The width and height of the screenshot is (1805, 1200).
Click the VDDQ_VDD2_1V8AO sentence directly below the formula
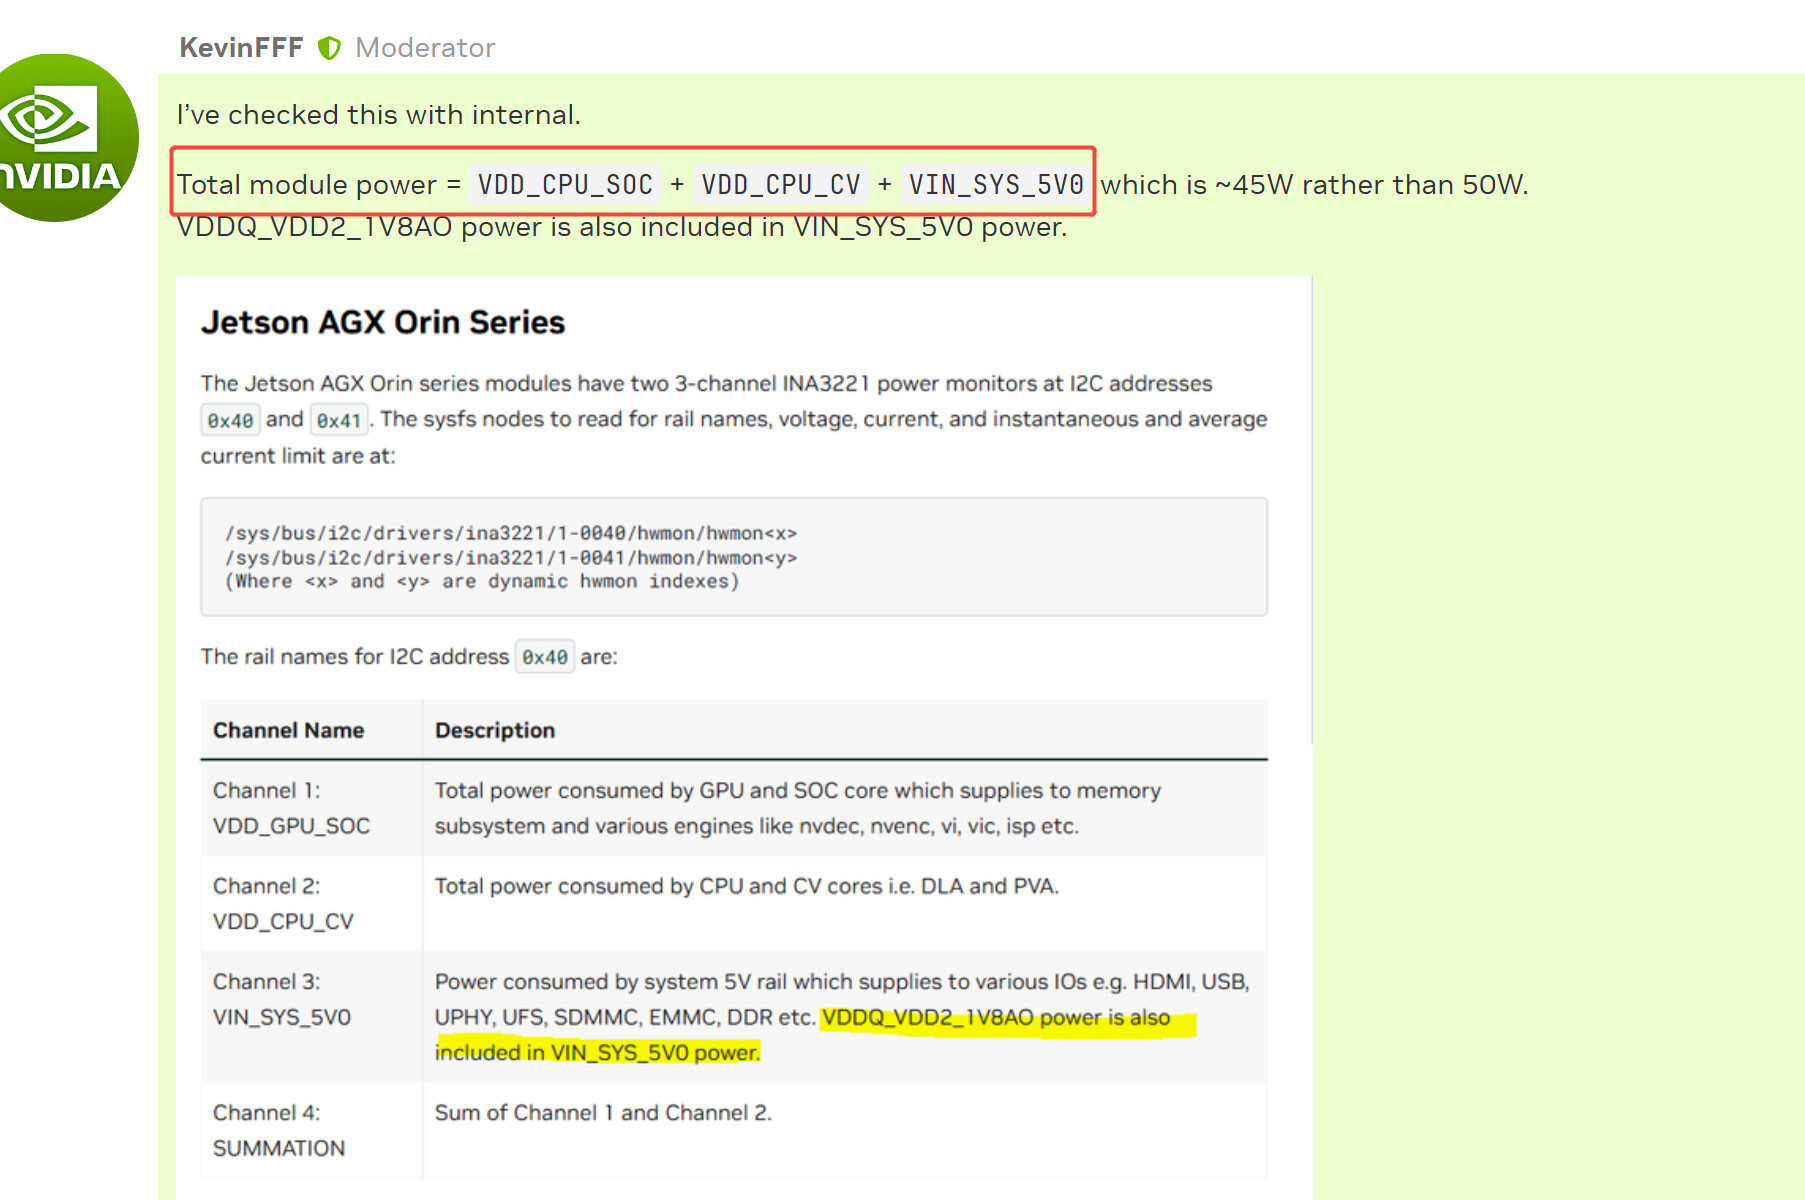coord(622,227)
